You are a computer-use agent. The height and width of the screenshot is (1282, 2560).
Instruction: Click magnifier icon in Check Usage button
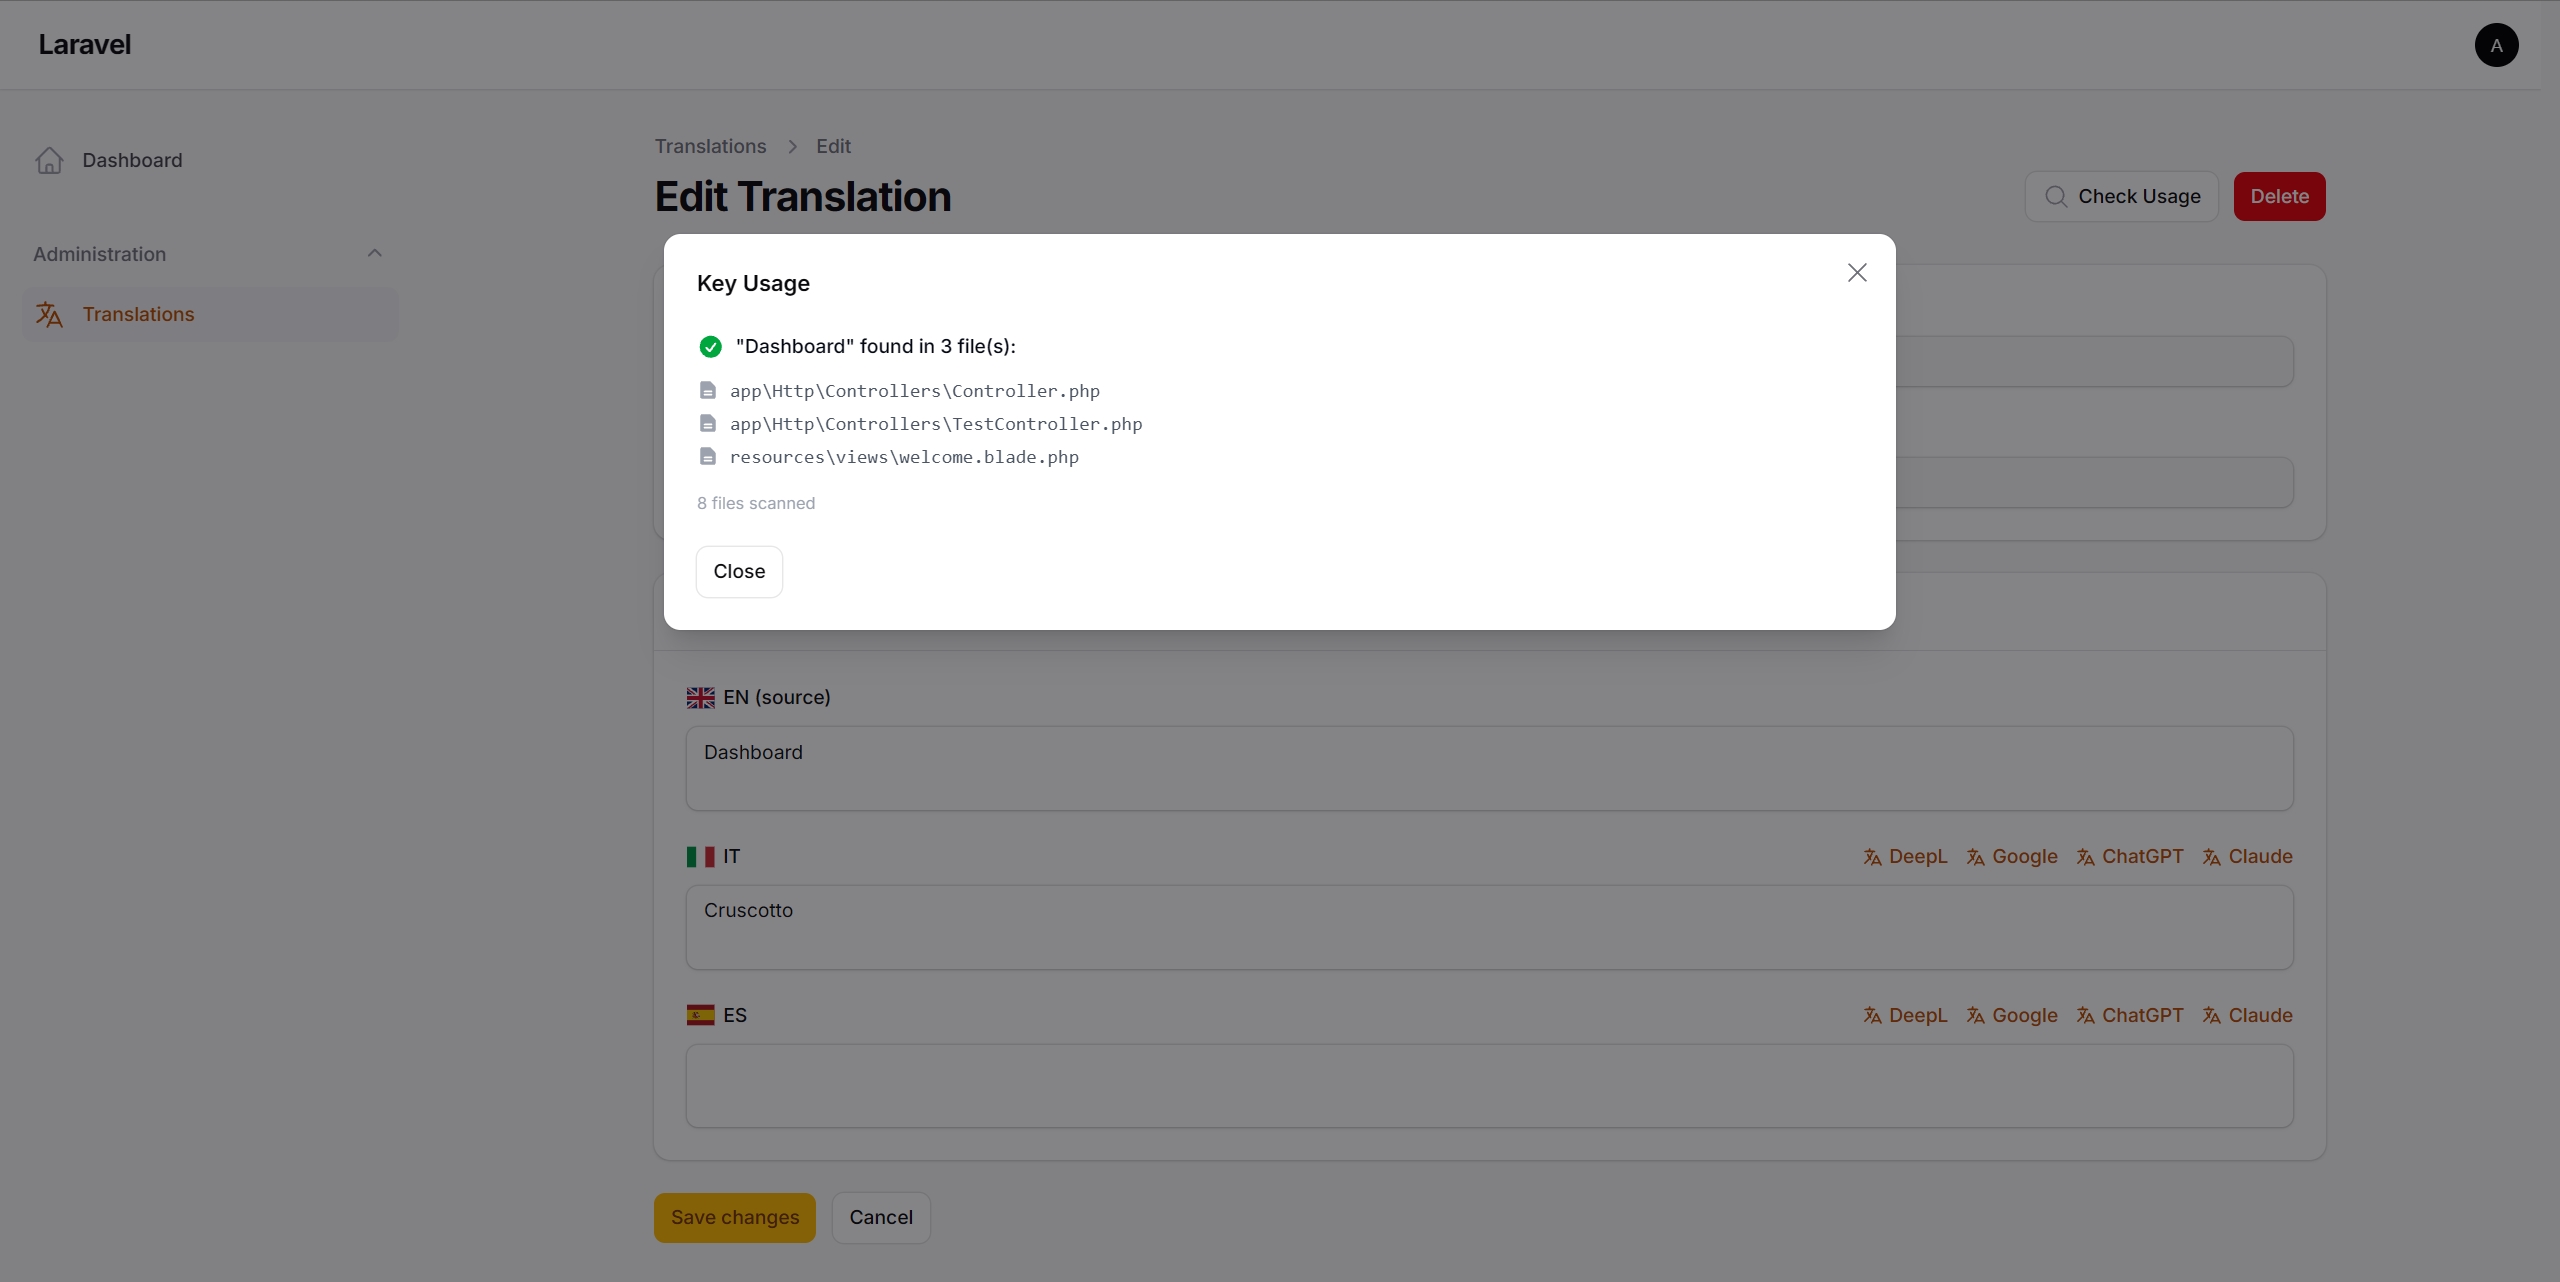point(2055,196)
